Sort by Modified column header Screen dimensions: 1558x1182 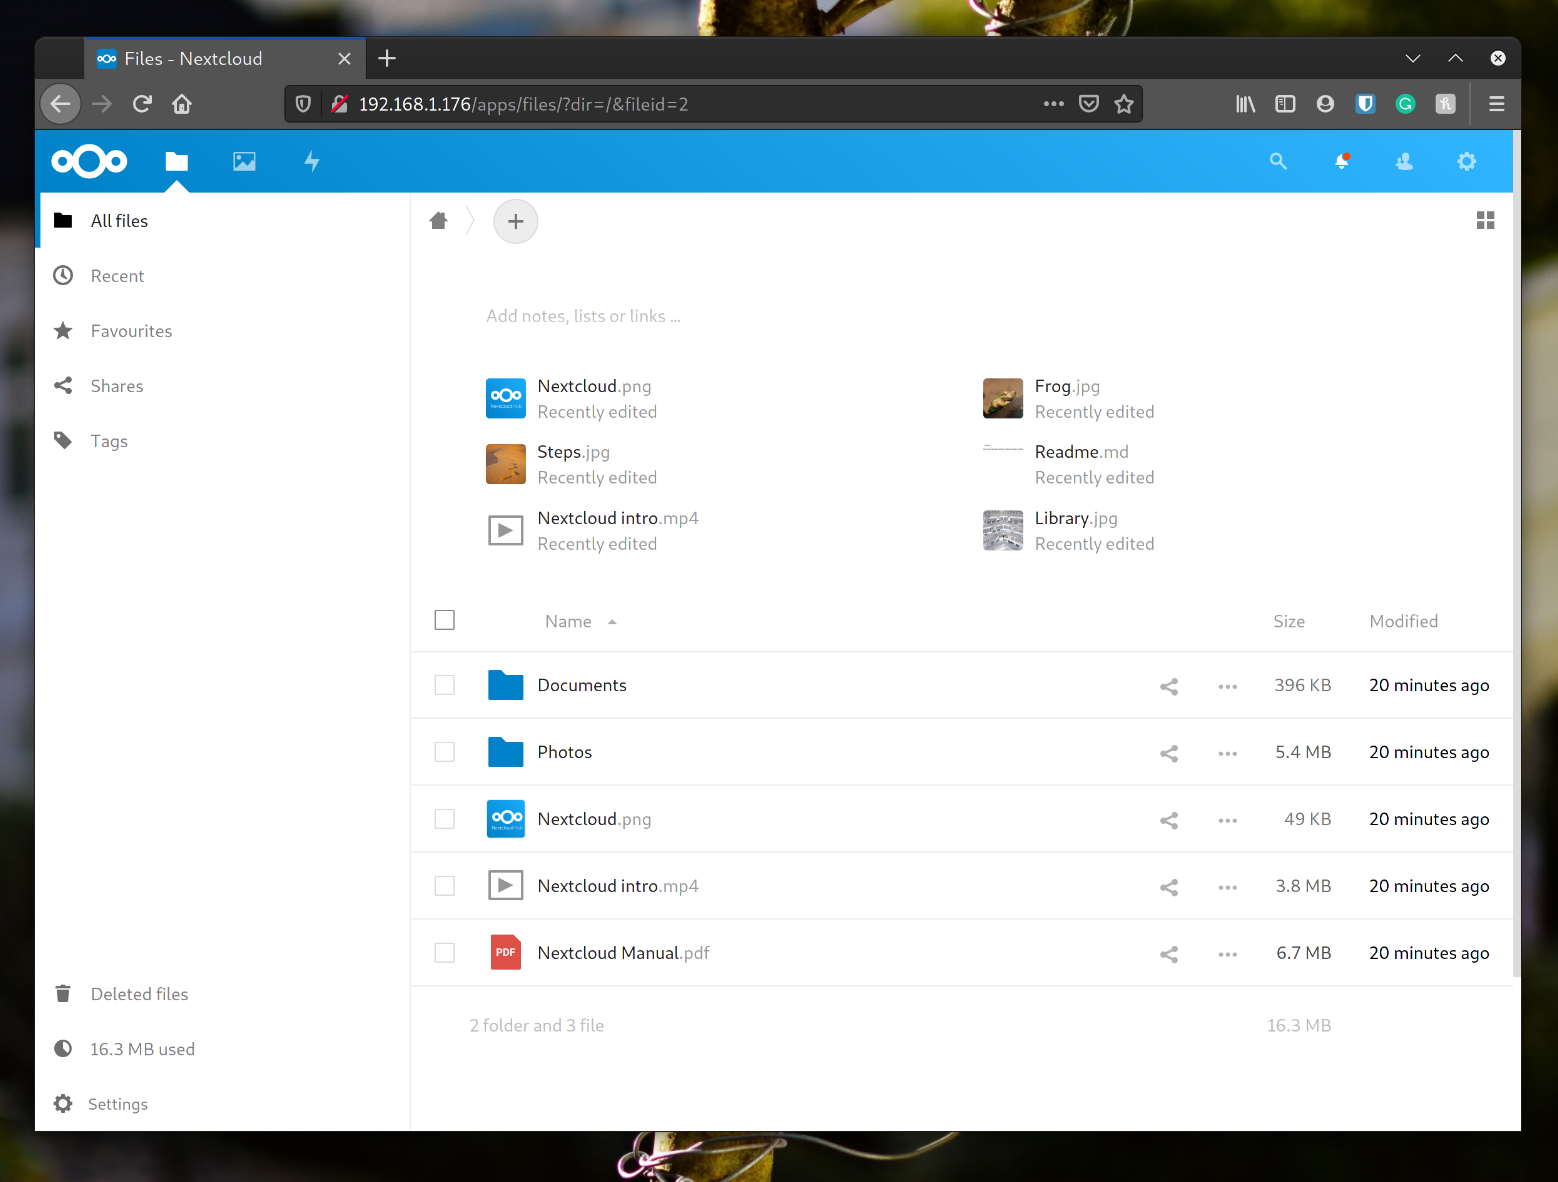(1404, 621)
